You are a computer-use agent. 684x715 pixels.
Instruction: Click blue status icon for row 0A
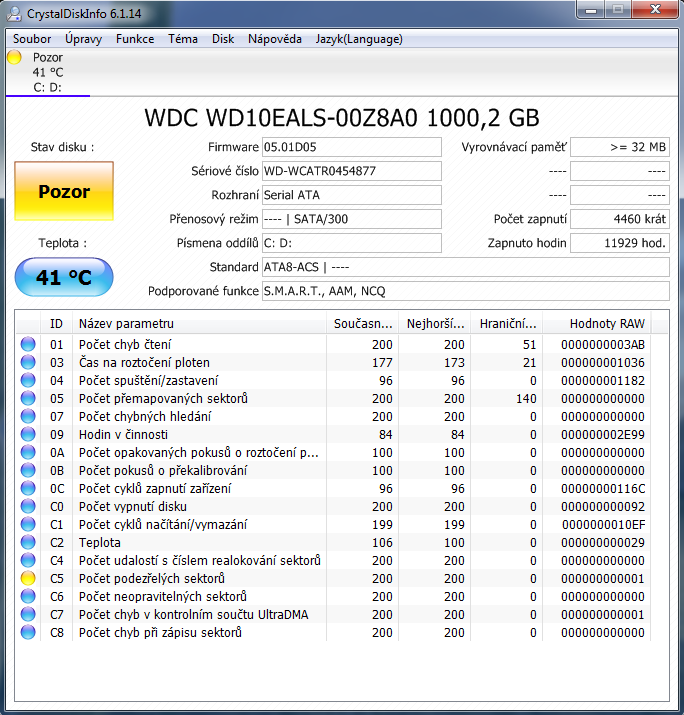coord(28,452)
